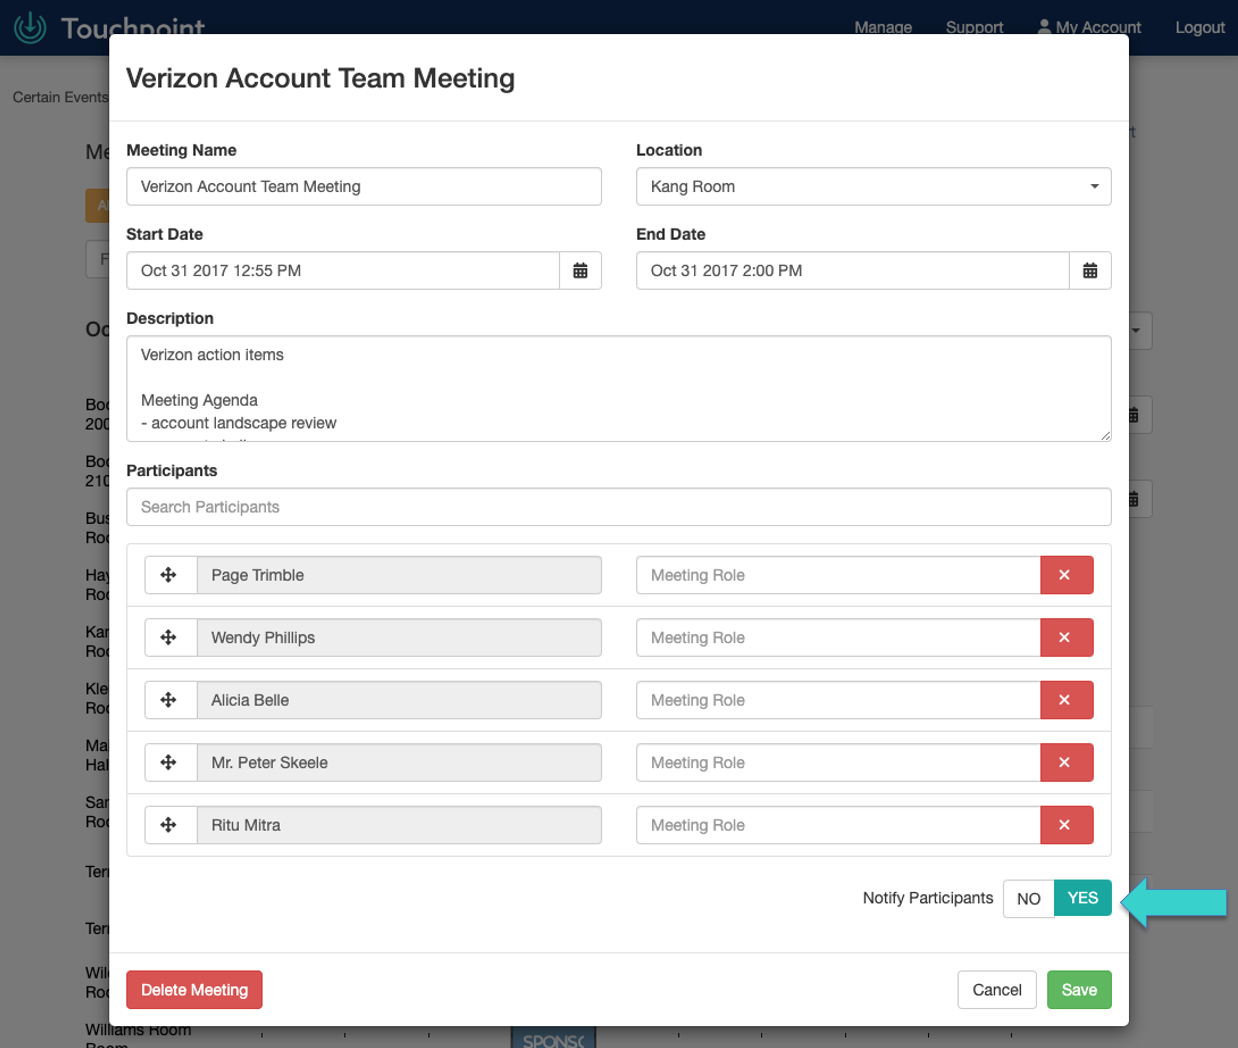Click inside the Description text area
The width and height of the screenshot is (1238, 1048).
coord(619,389)
